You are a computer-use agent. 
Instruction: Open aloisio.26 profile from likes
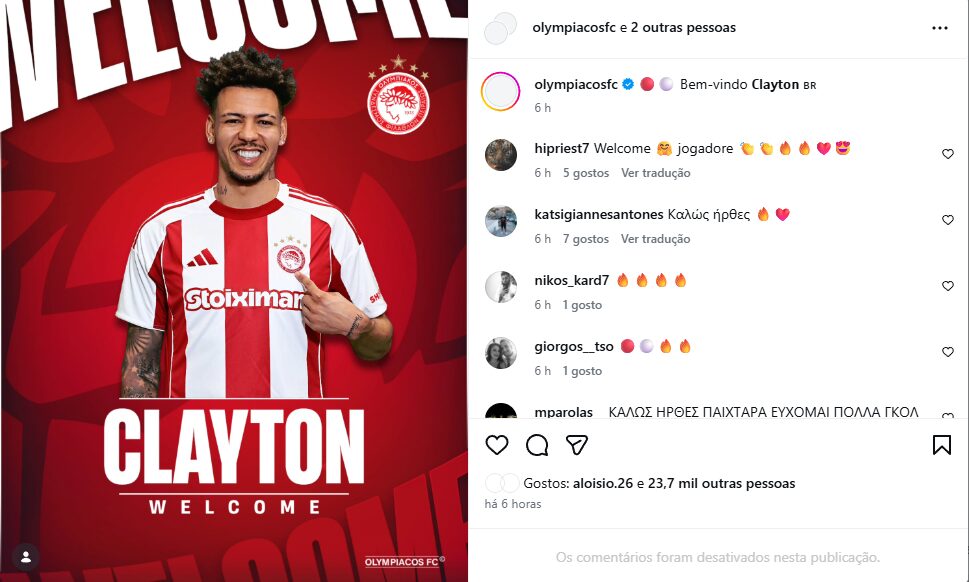point(603,483)
